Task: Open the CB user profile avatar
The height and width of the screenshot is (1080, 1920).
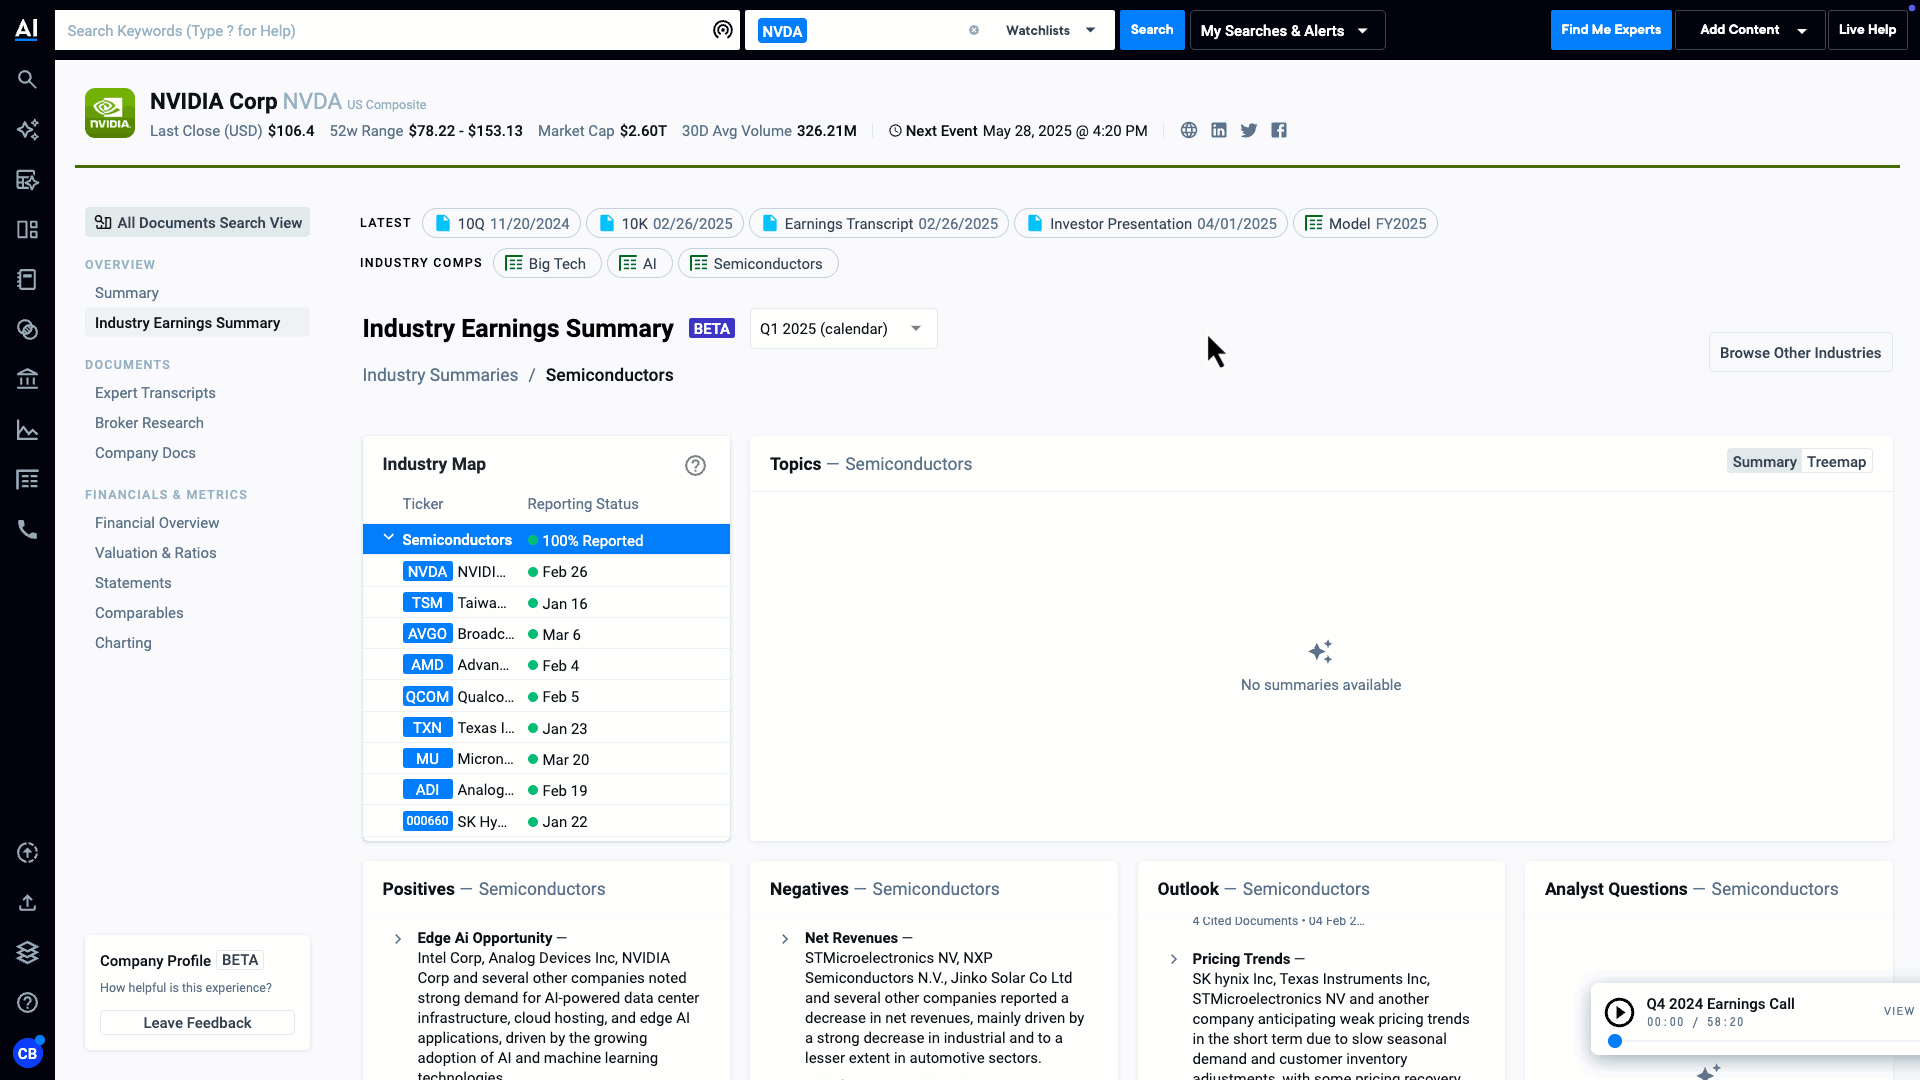Action: tap(27, 1053)
